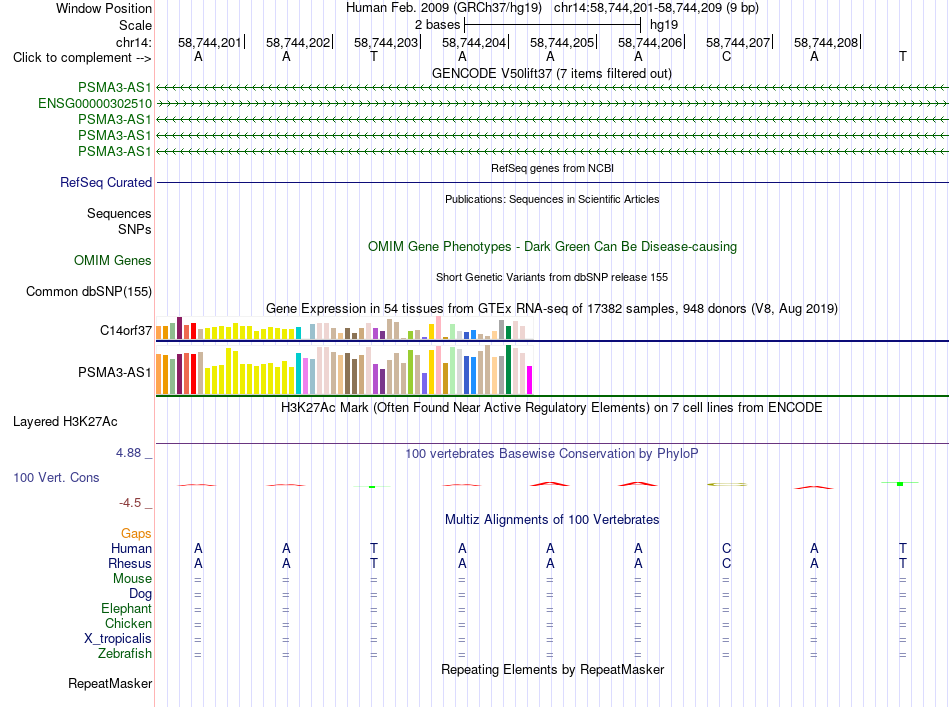The height and width of the screenshot is (707, 950).
Task: Click the '2 bases' scale label
Action: [437, 25]
